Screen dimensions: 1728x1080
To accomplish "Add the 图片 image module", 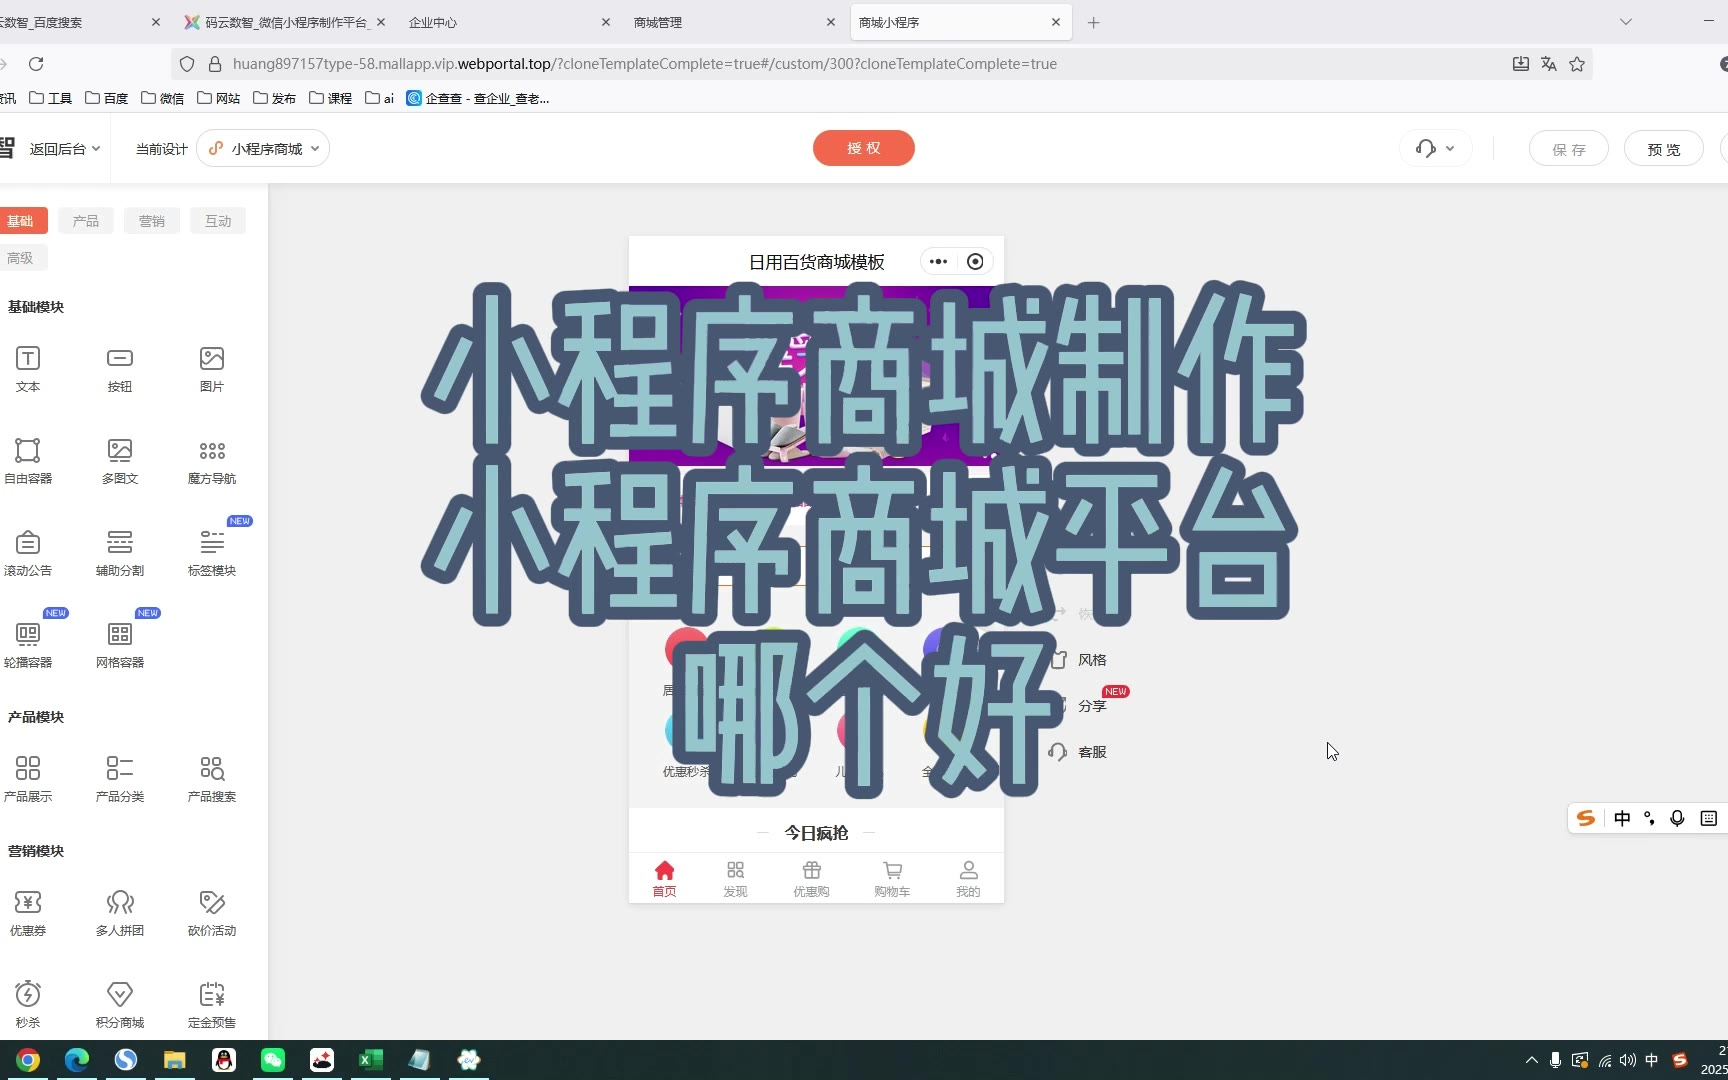I will point(212,369).
